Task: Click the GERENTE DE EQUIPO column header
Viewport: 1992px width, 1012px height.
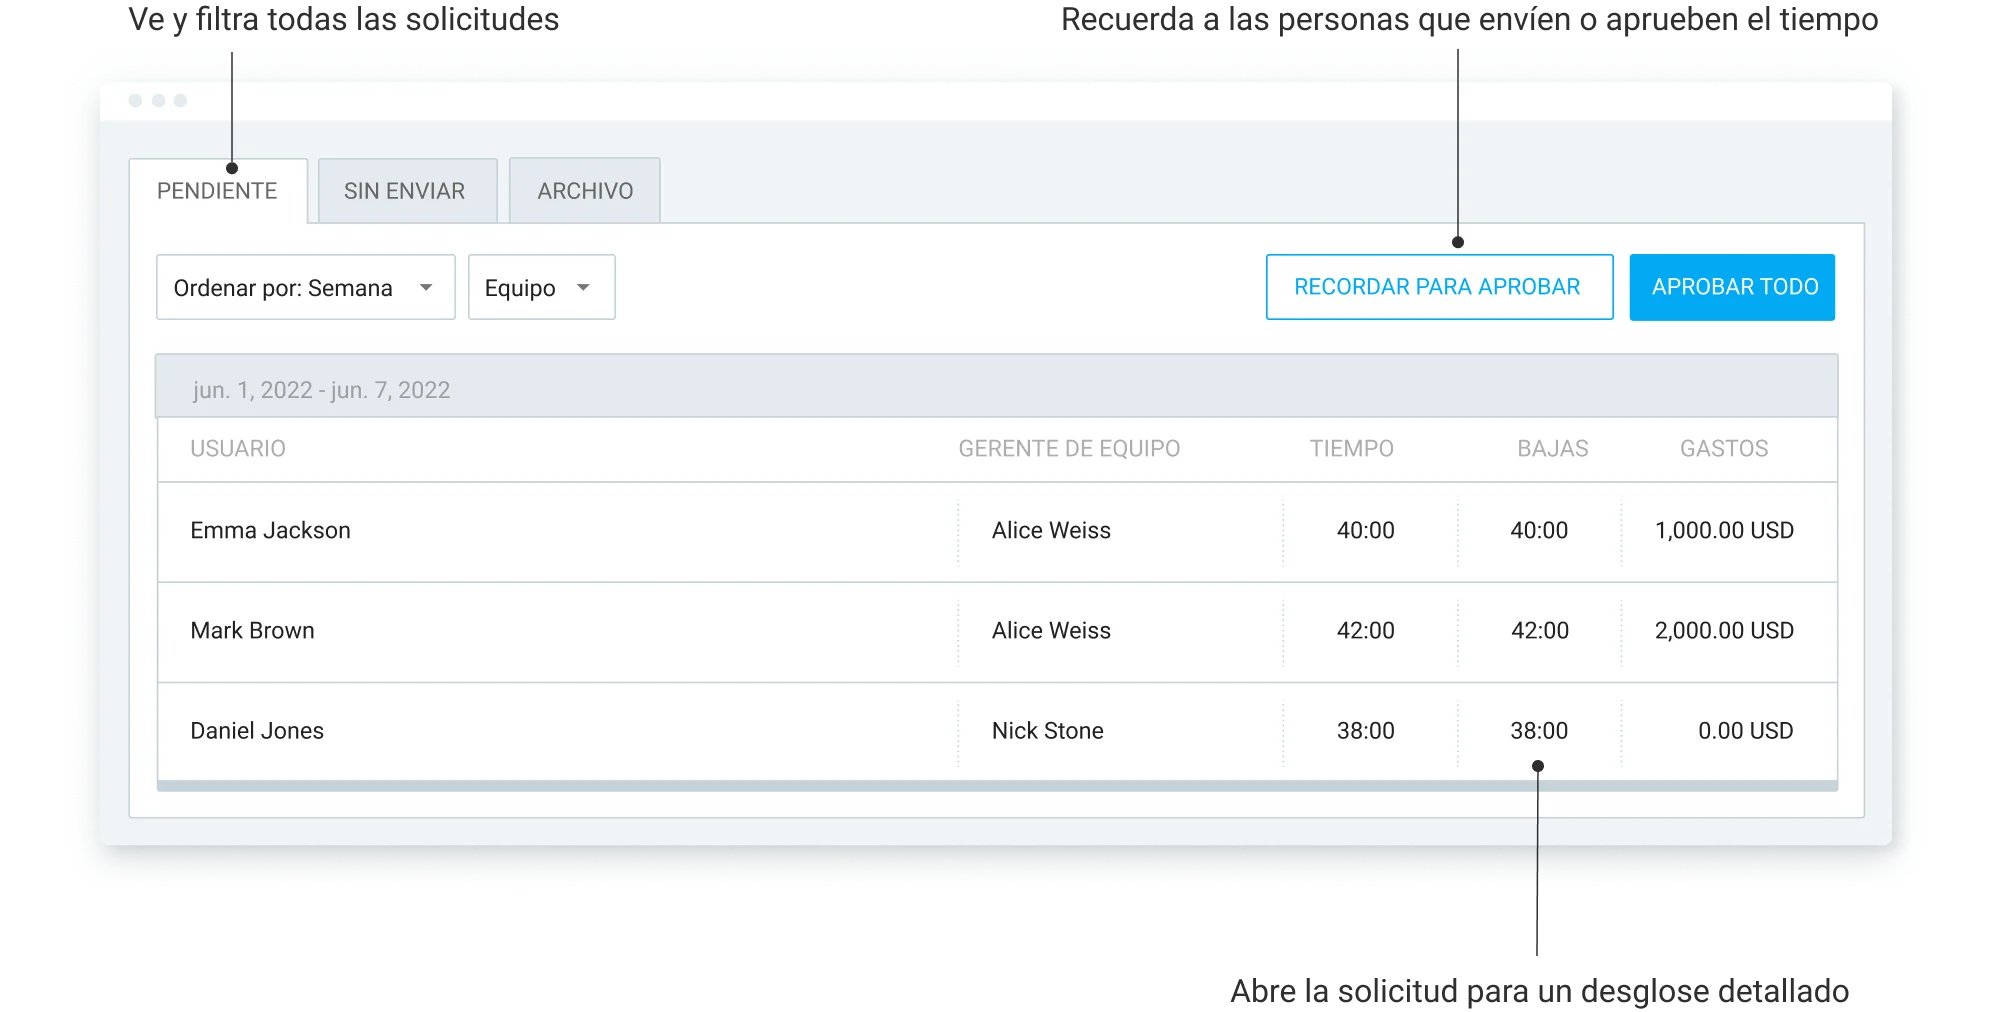Action: click(1069, 448)
